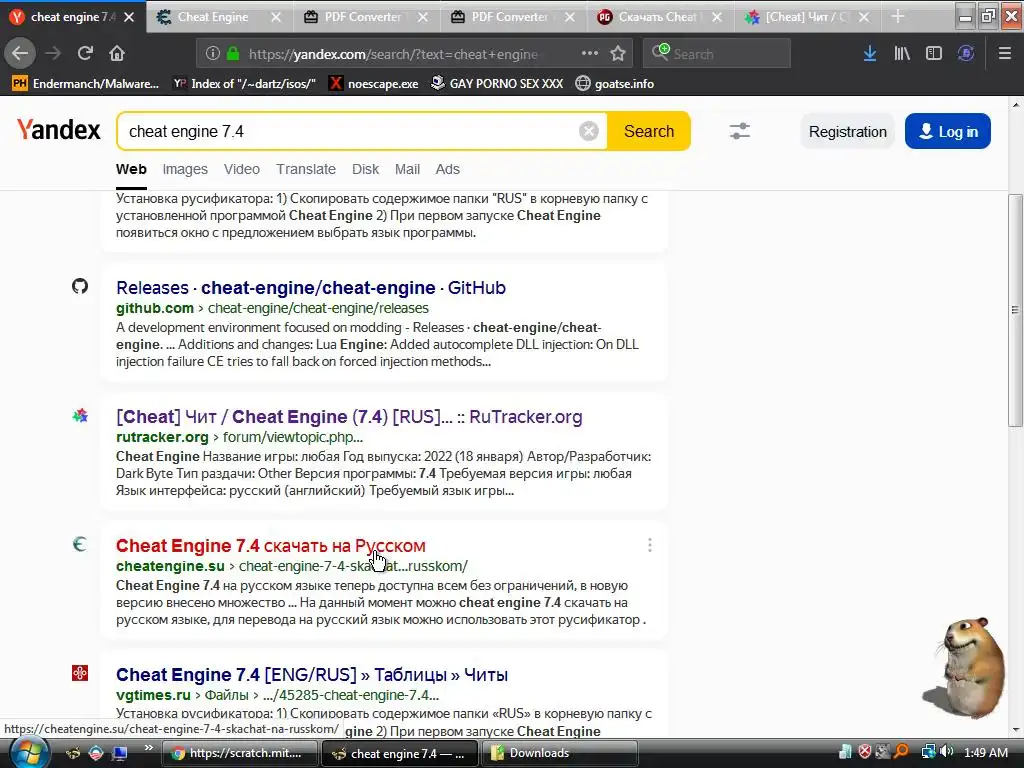1024x768 pixels.
Task: Open Endermanch/Malware bookmark
Action: 86,84
